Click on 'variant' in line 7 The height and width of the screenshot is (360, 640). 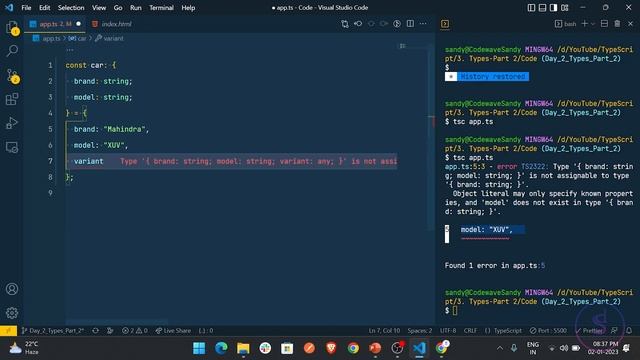click(x=89, y=161)
